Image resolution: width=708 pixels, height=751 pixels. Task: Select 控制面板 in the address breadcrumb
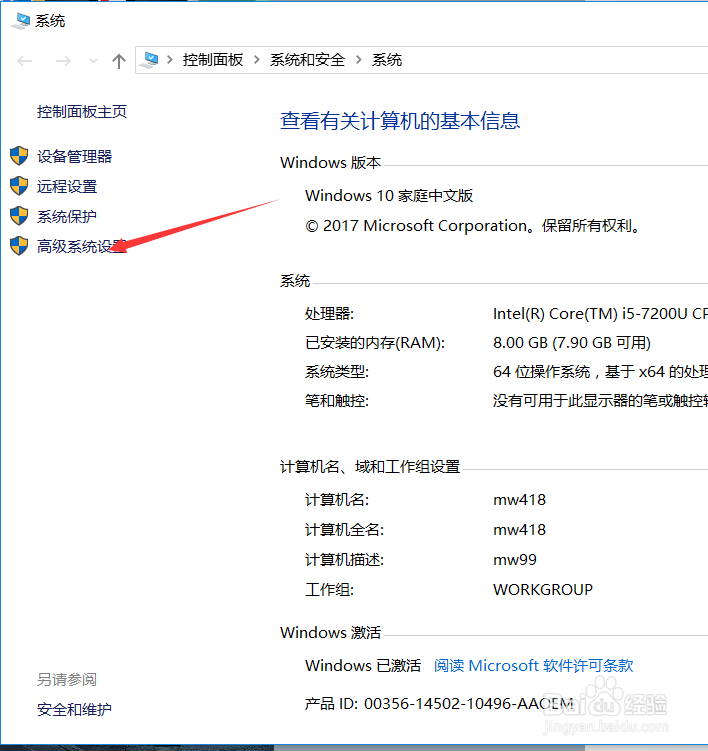213,60
